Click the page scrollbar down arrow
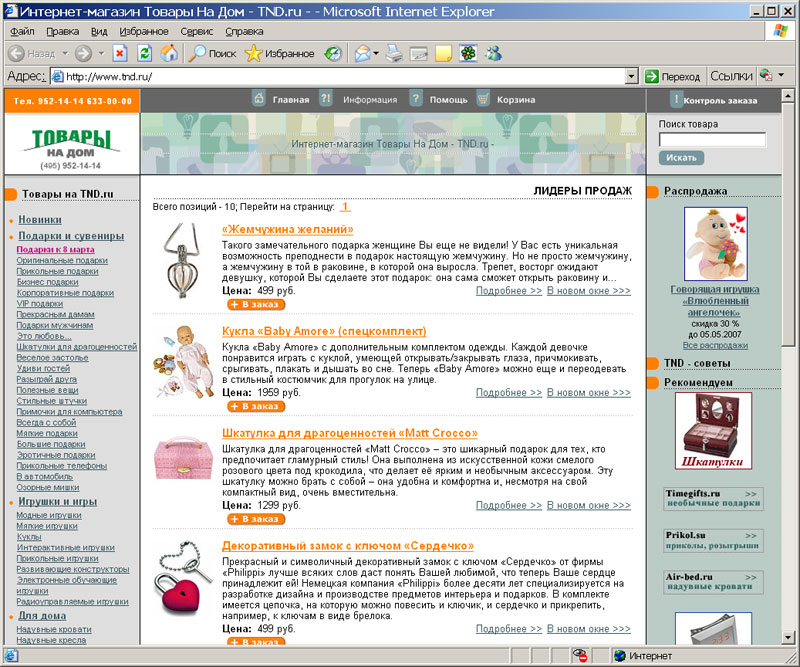The image size is (800, 667). [x=788, y=638]
